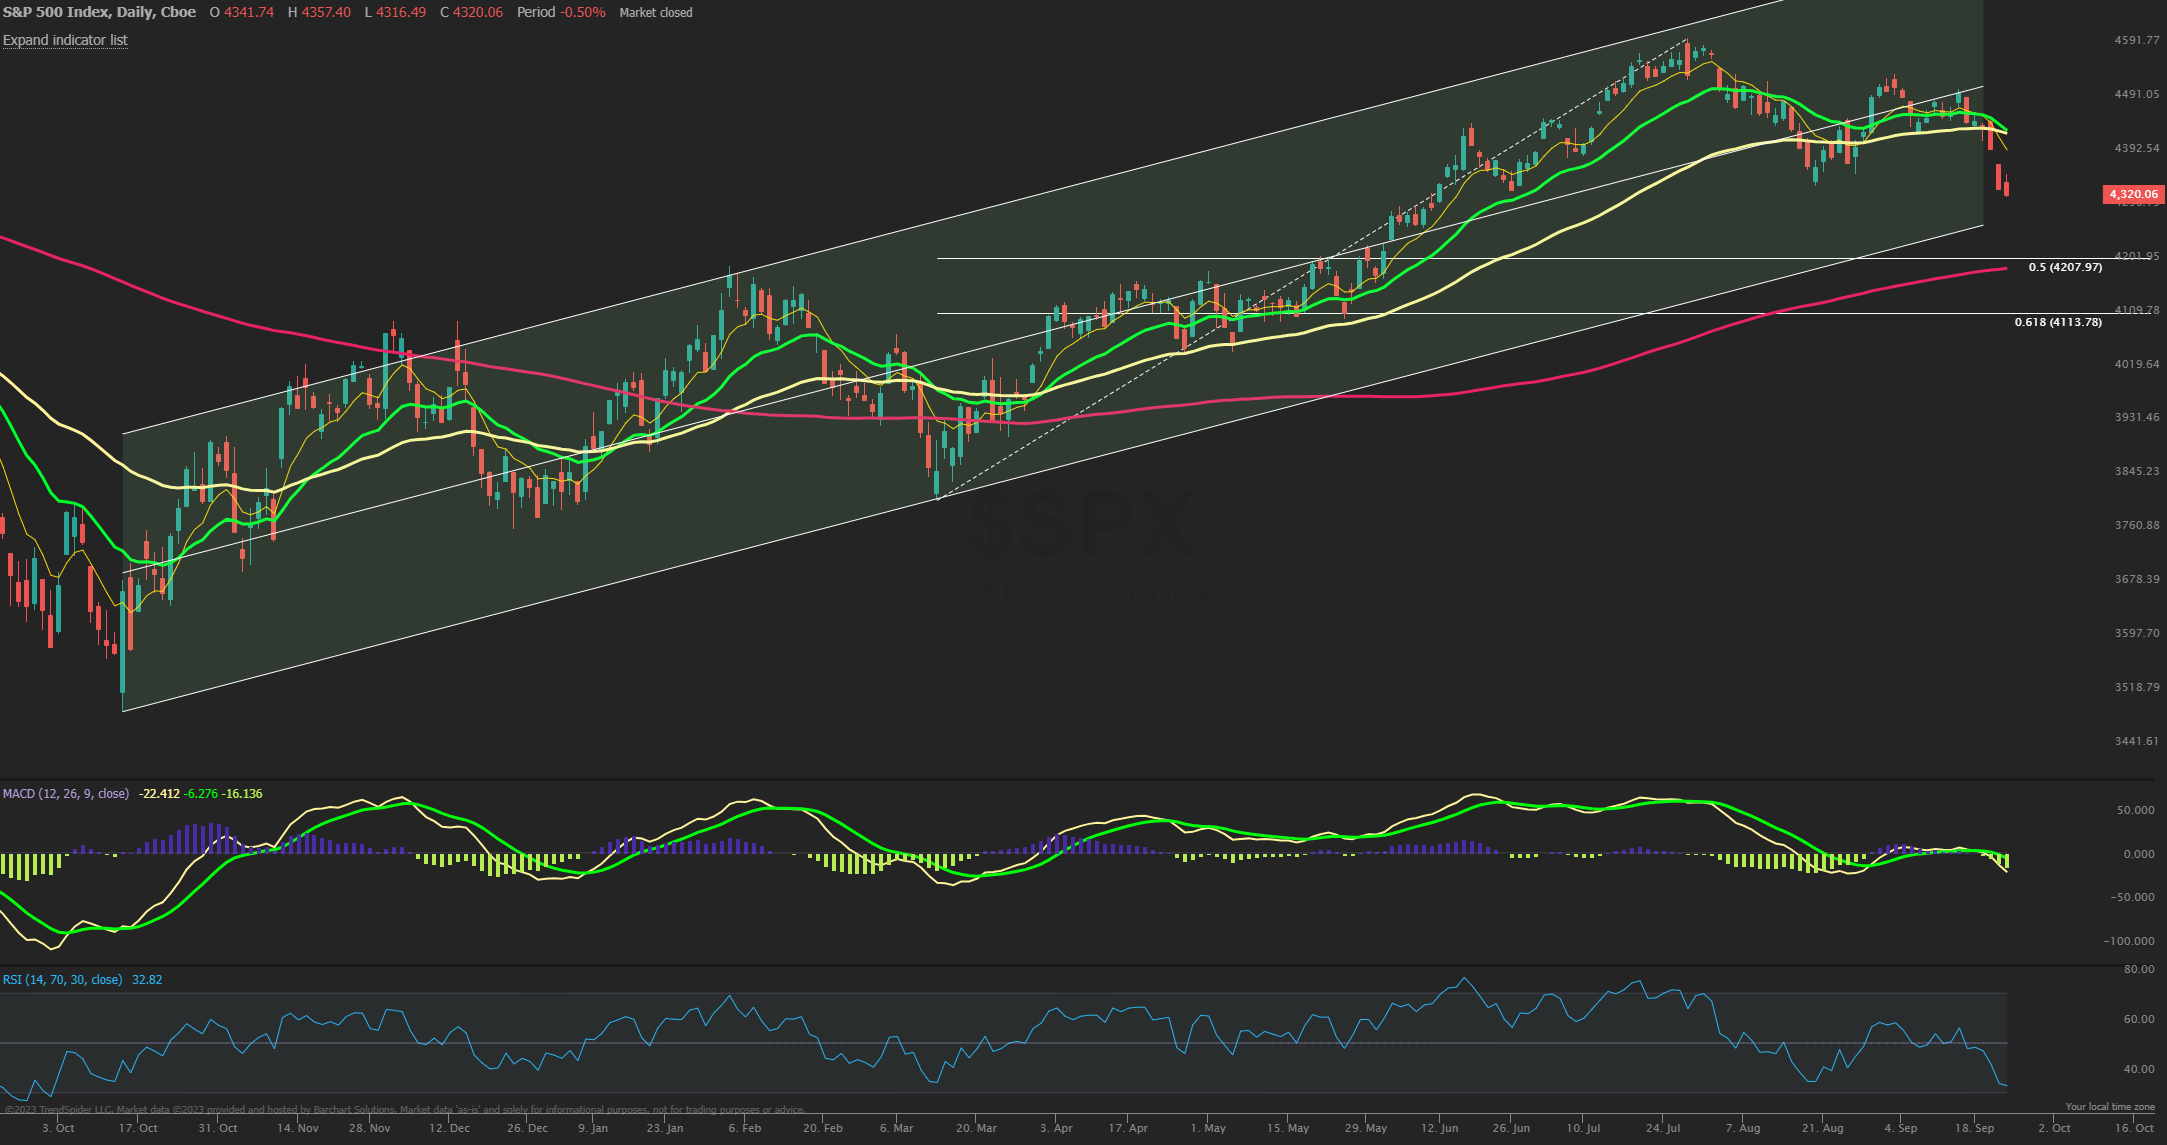Click the 3597.70 price axis label

click(2137, 633)
